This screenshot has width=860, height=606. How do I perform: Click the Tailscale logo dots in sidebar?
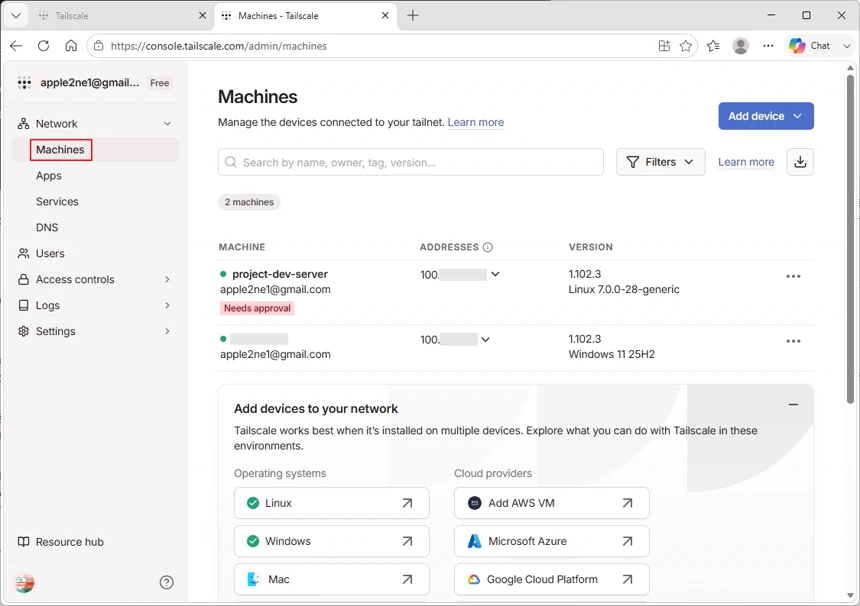(24, 83)
